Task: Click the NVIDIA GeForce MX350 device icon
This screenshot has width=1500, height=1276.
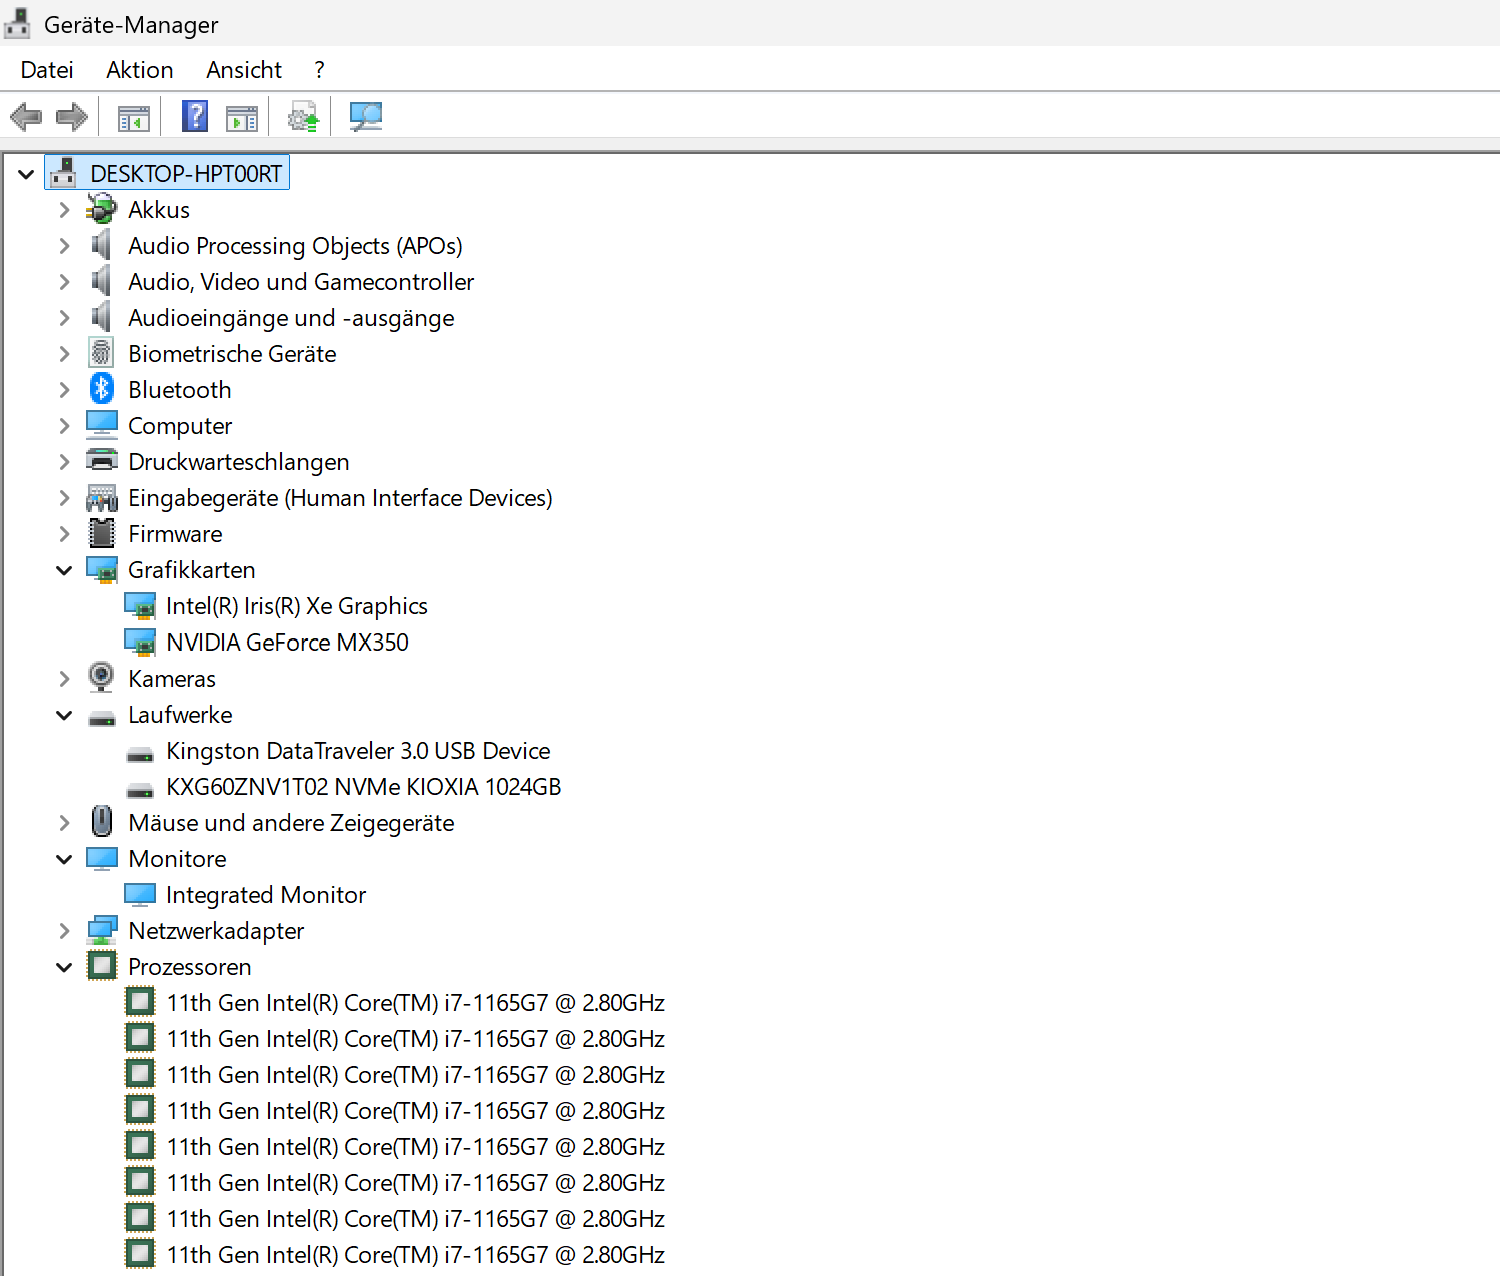Action: pos(140,642)
